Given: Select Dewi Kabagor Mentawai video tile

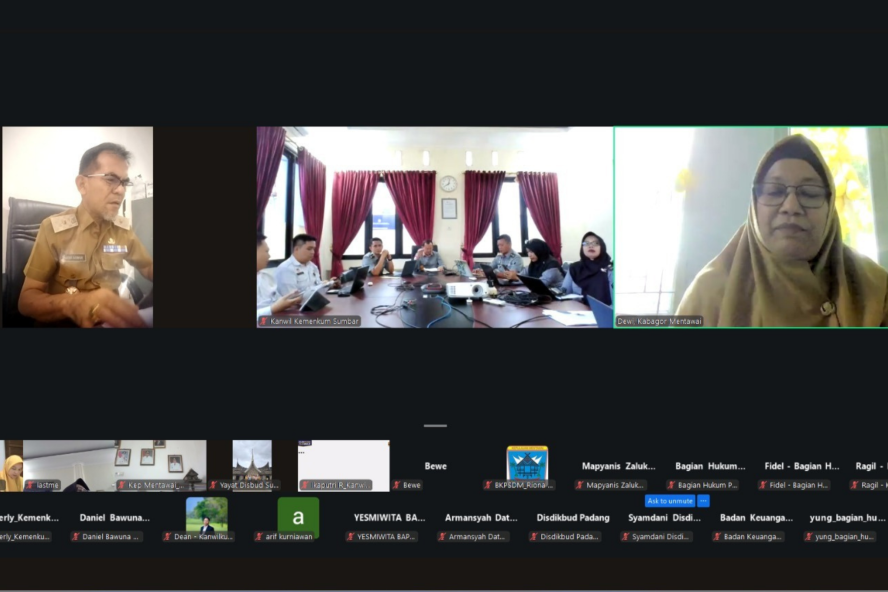Looking at the screenshot, I should click(750, 226).
